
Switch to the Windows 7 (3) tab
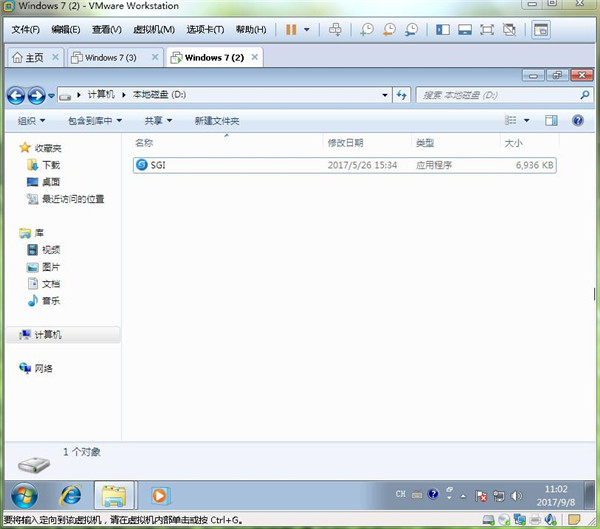tap(110, 57)
